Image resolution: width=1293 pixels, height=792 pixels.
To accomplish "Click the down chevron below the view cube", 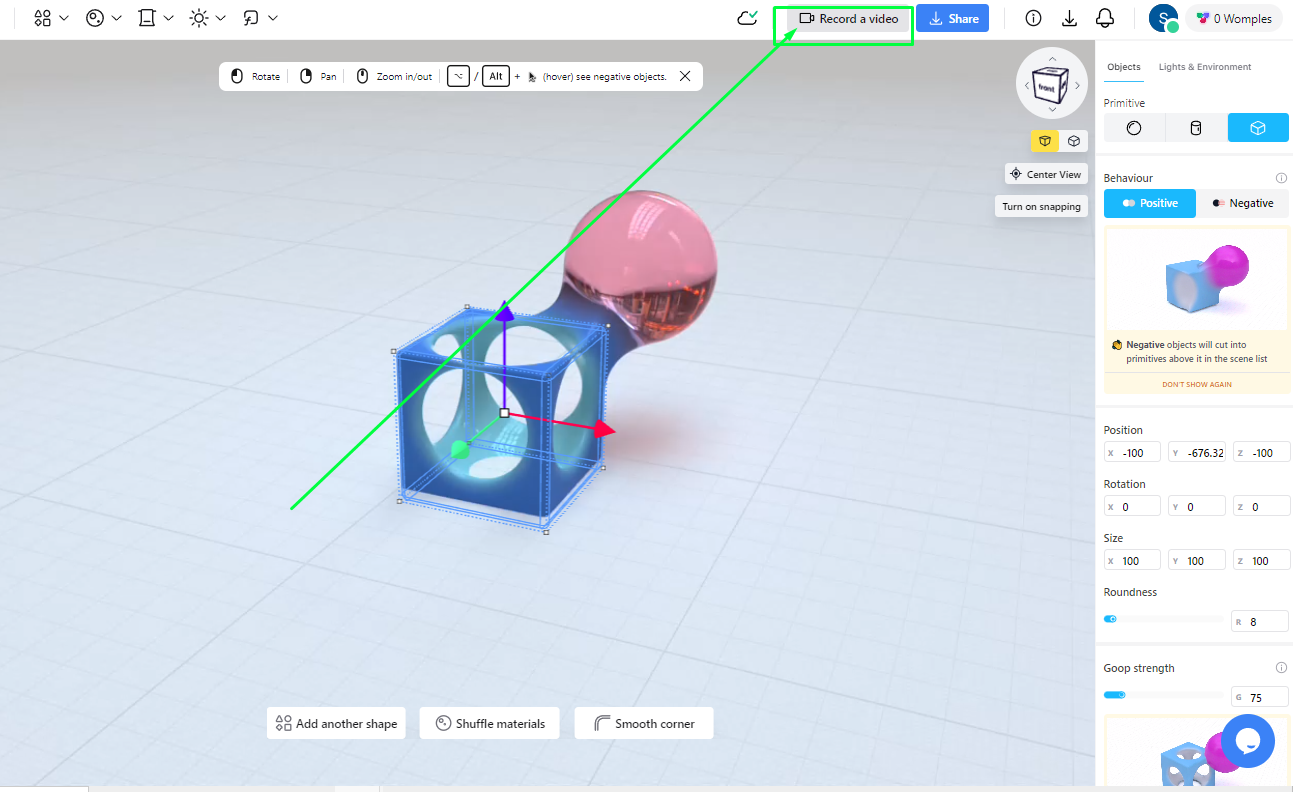I will click(x=1052, y=109).
